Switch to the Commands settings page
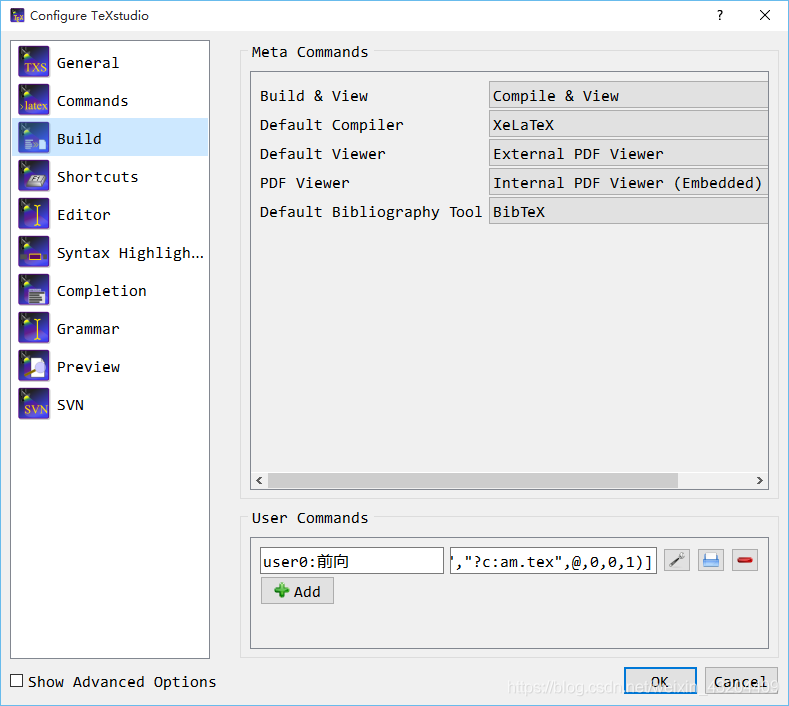789x706 pixels. pos(110,100)
